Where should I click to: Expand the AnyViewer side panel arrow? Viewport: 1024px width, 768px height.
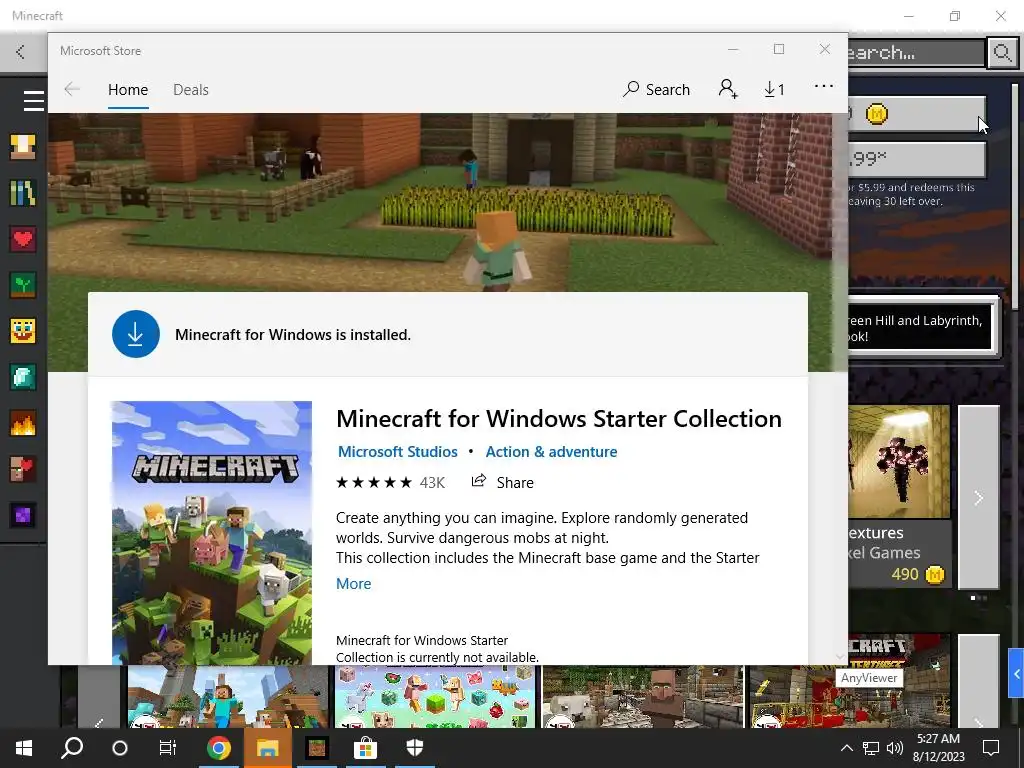coord(1016,673)
